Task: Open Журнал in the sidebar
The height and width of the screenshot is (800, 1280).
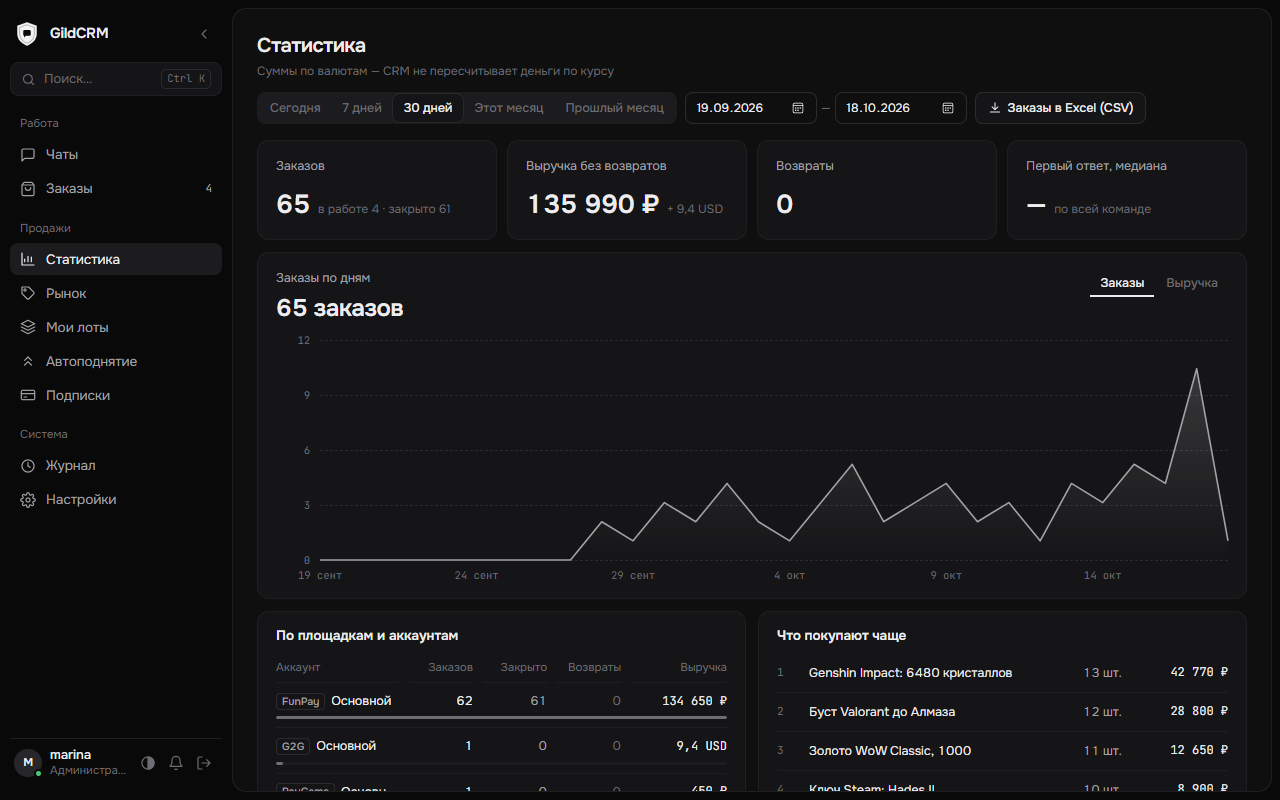Action: (x=116, y=466)
